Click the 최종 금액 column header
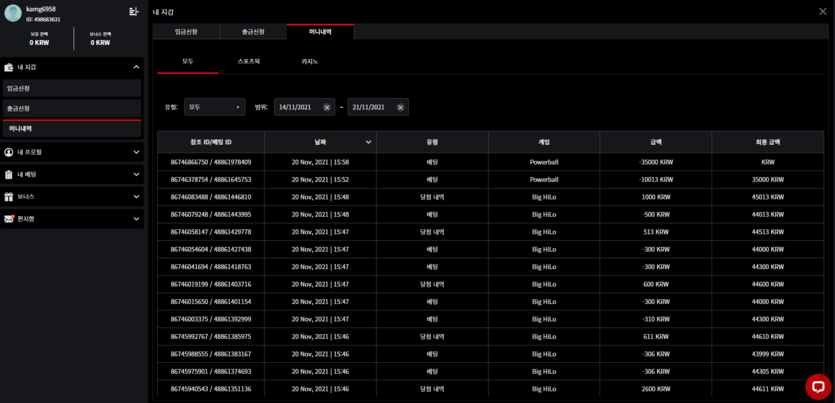 point(767,142)
